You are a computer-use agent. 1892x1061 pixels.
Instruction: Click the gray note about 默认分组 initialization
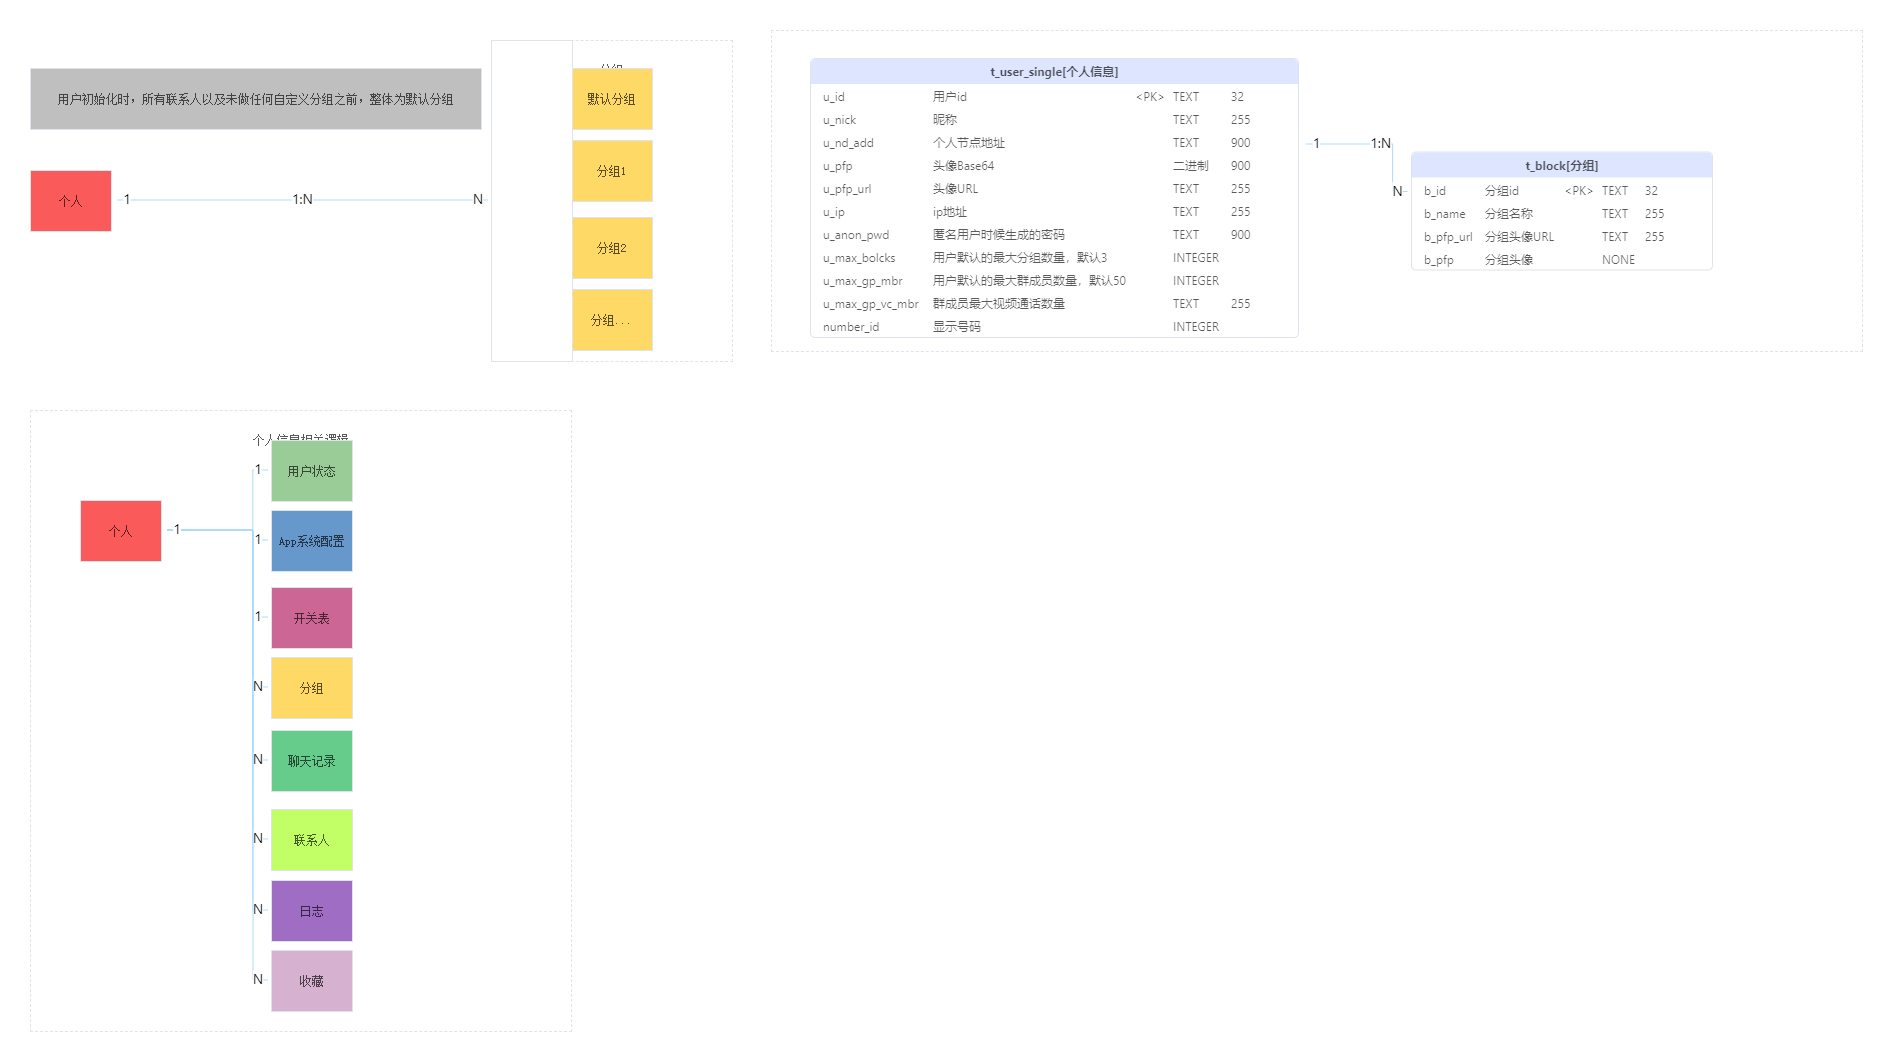[255, 99]
